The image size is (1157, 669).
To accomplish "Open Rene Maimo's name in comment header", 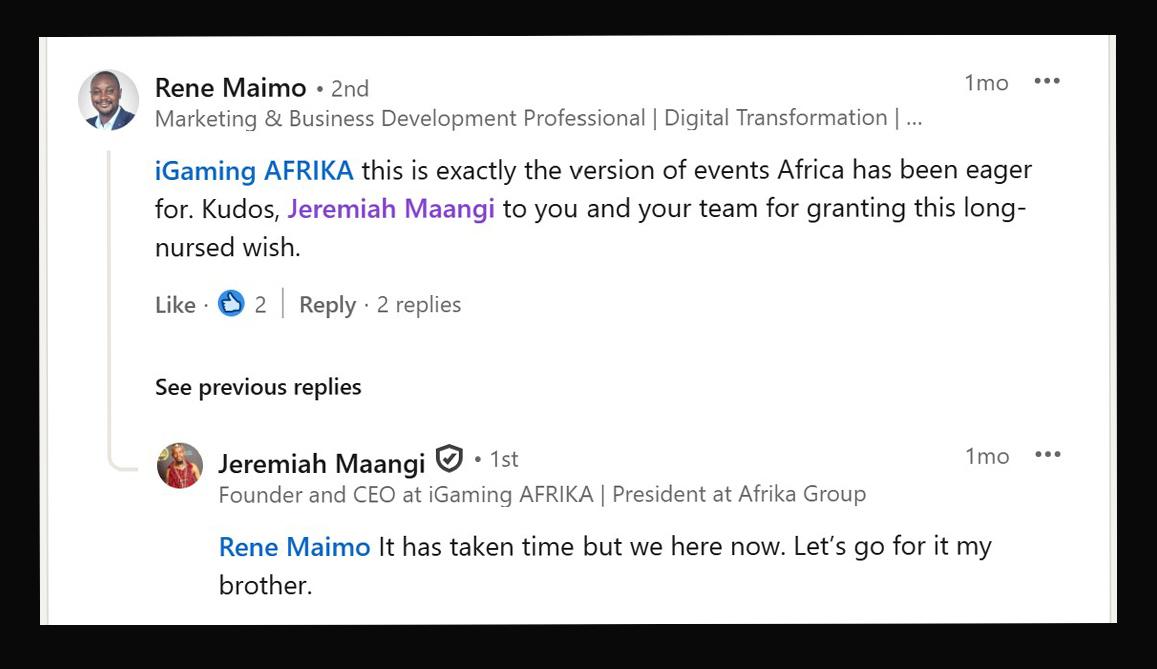I will click(x=230, y=88).
